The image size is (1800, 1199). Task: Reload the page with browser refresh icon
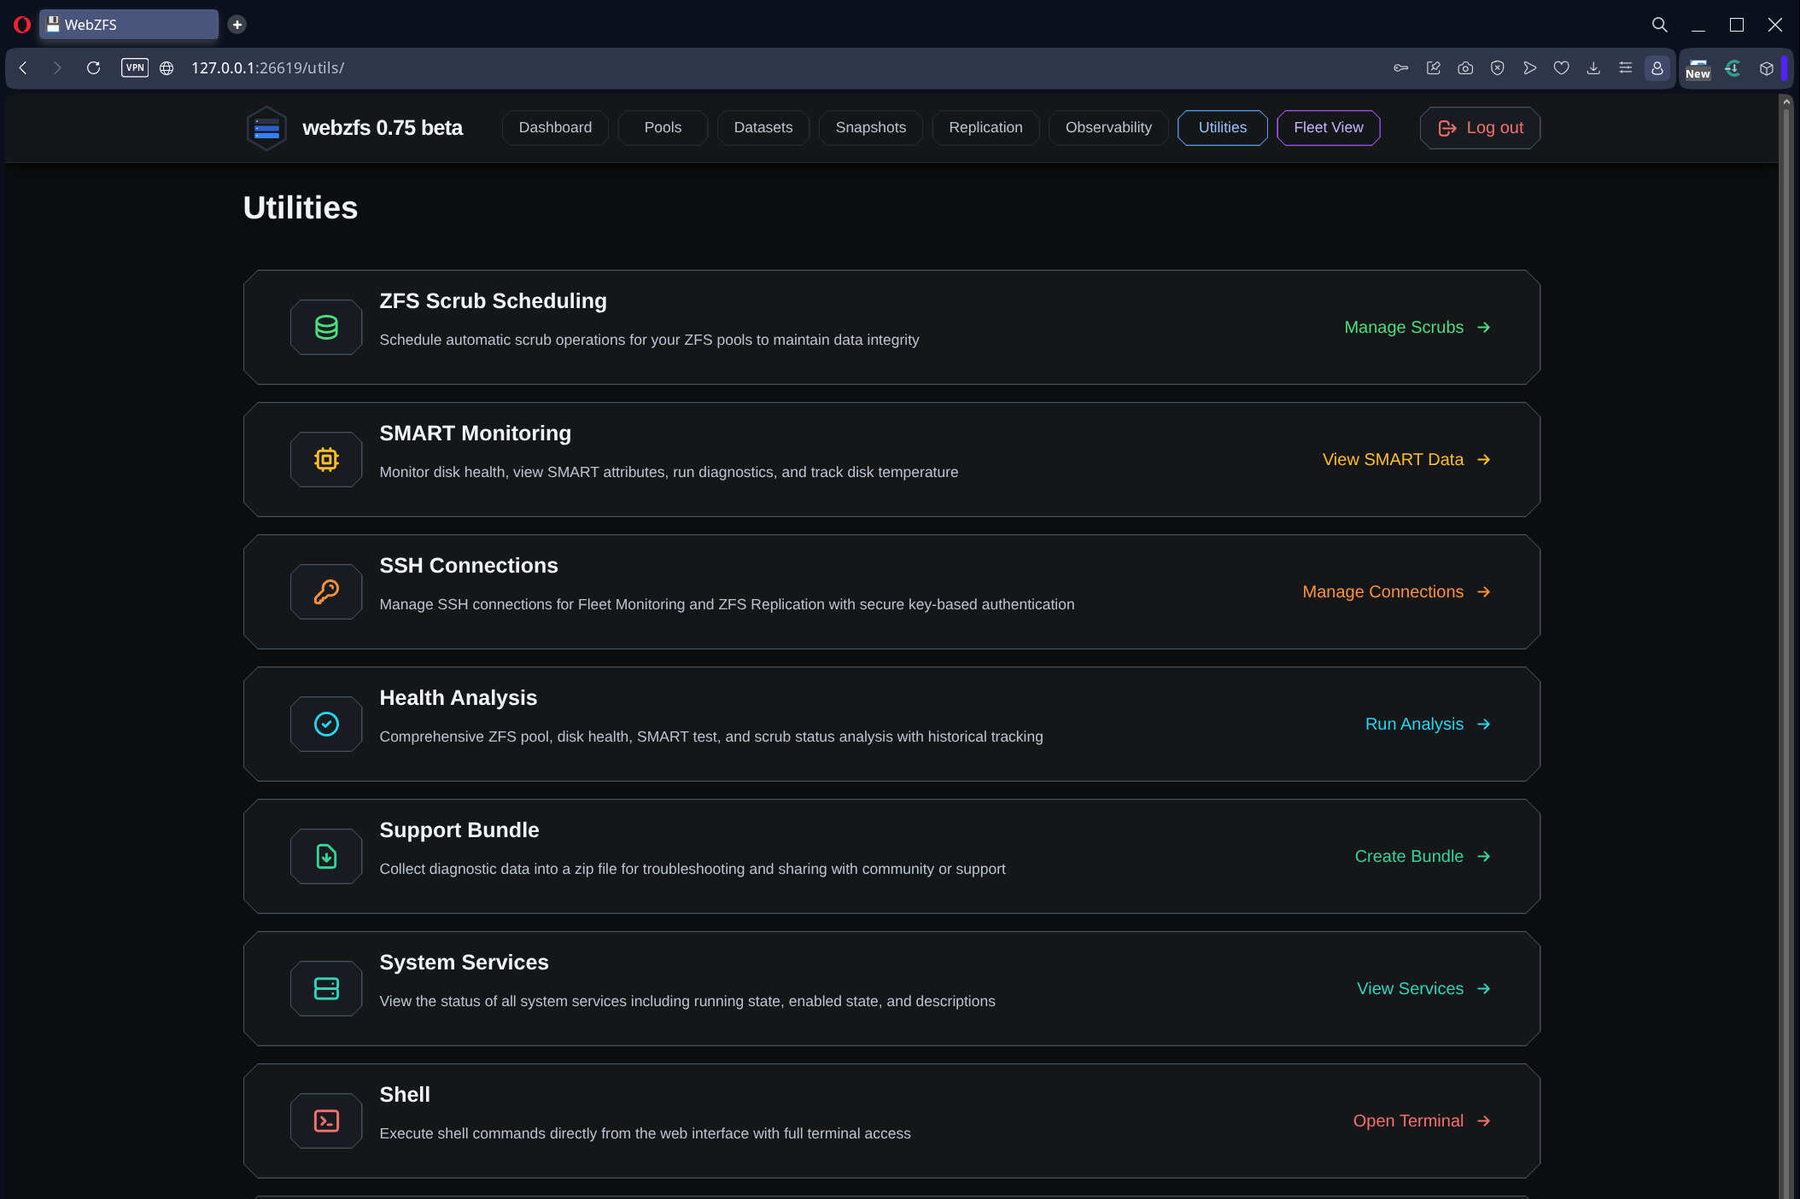pos(93,68)
